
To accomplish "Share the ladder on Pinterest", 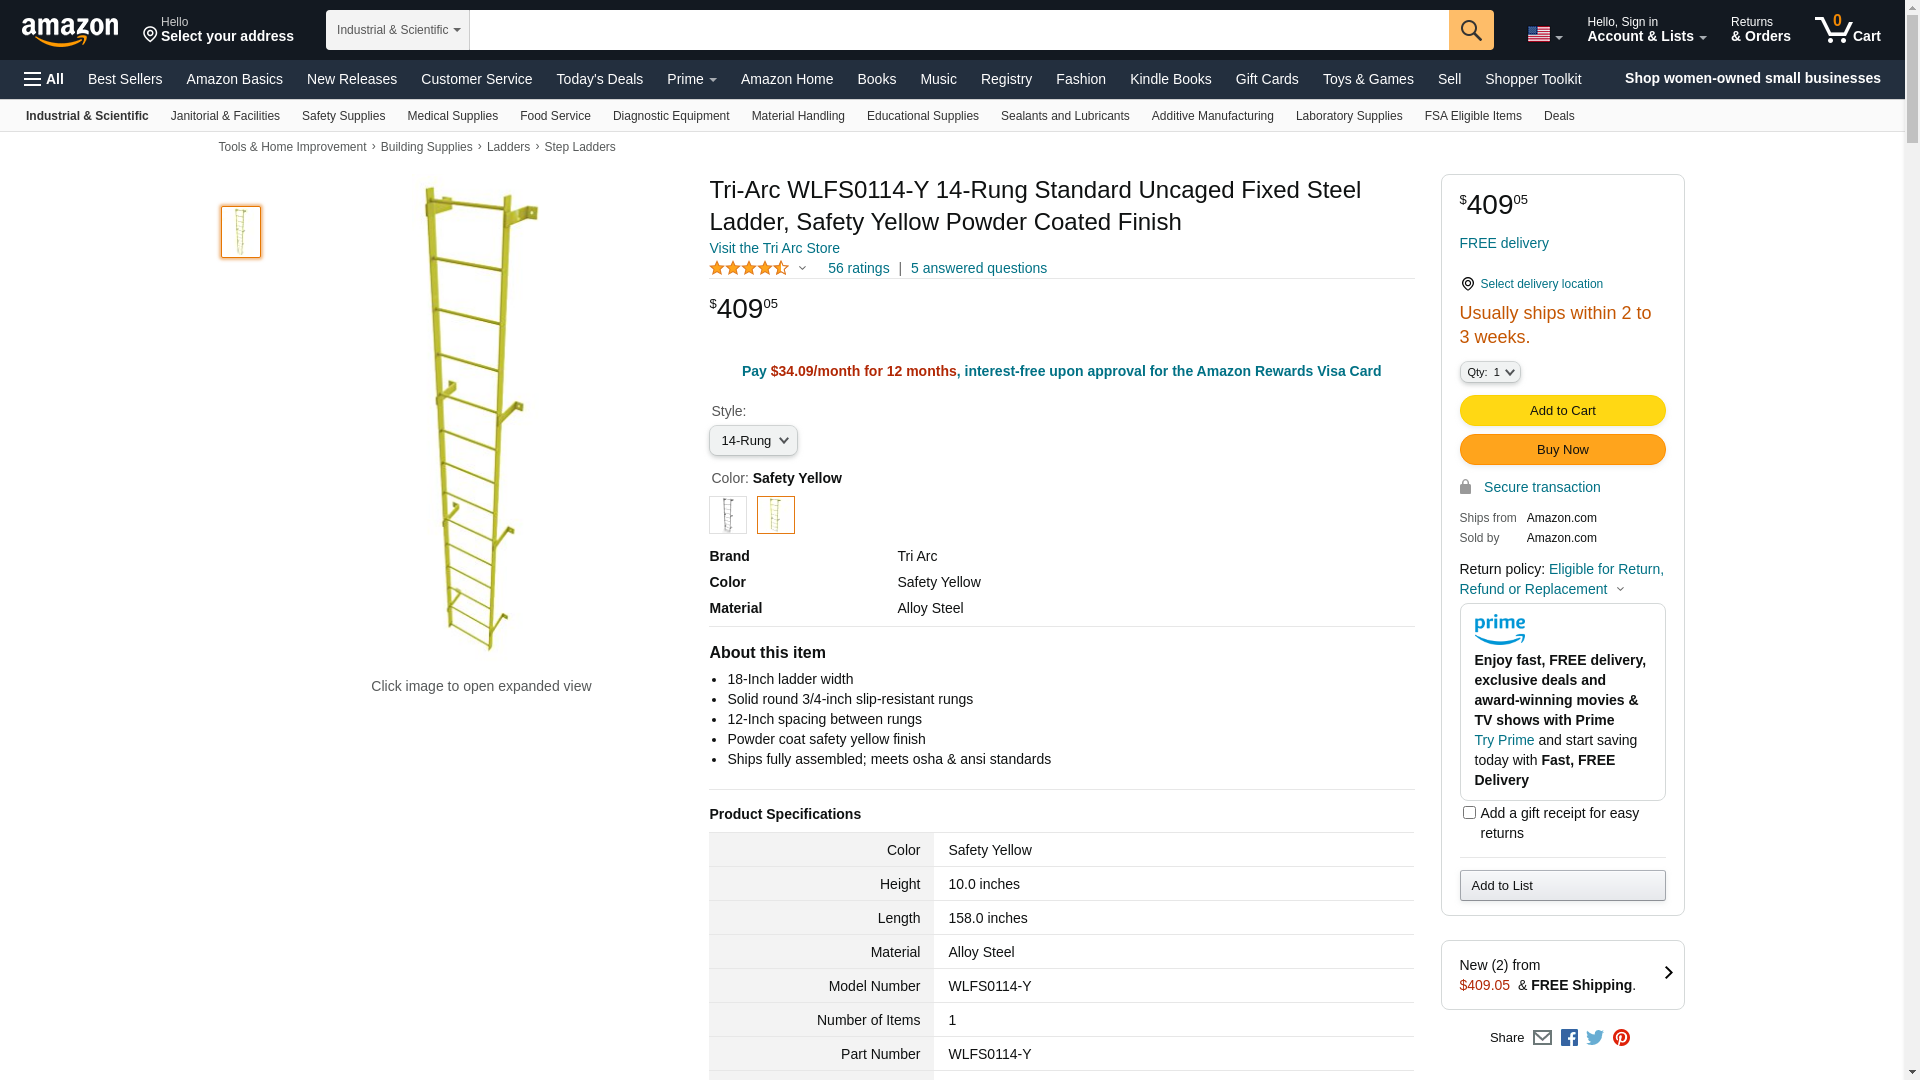I will pyautogui.click(x=1621, y=1038).
